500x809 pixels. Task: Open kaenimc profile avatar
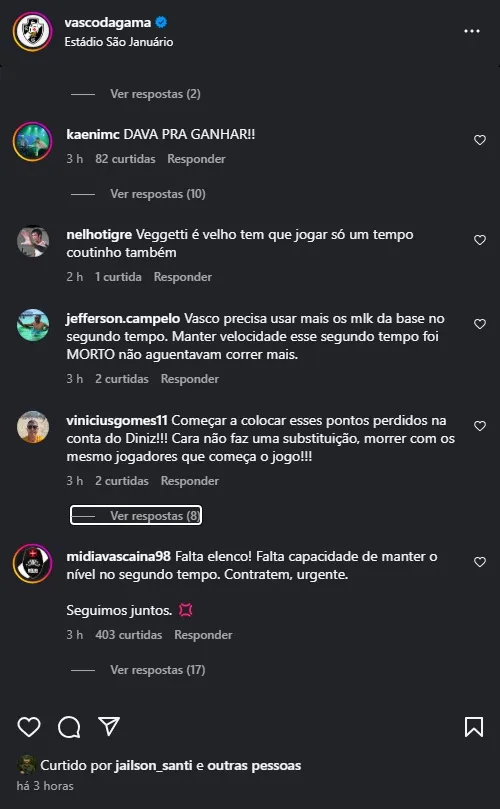pos(33,141)
